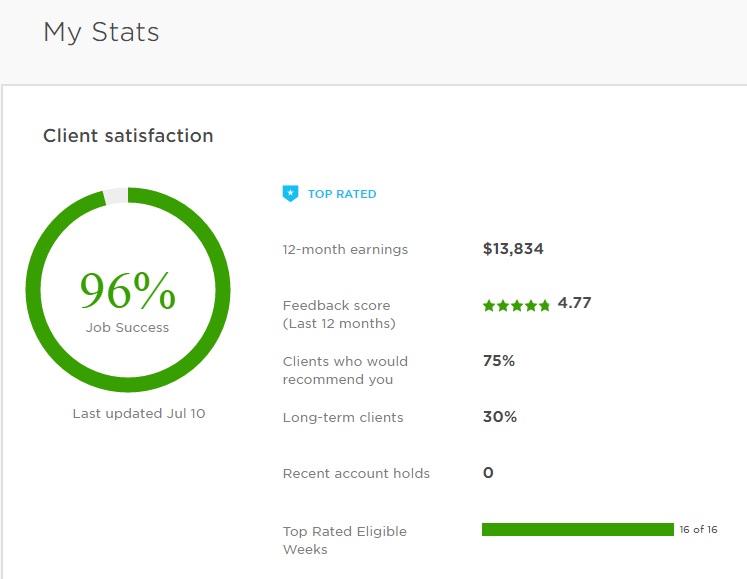Click the 30% long-term clients value
Viewport: 747px width, 579px height.
tap(499, 417)
